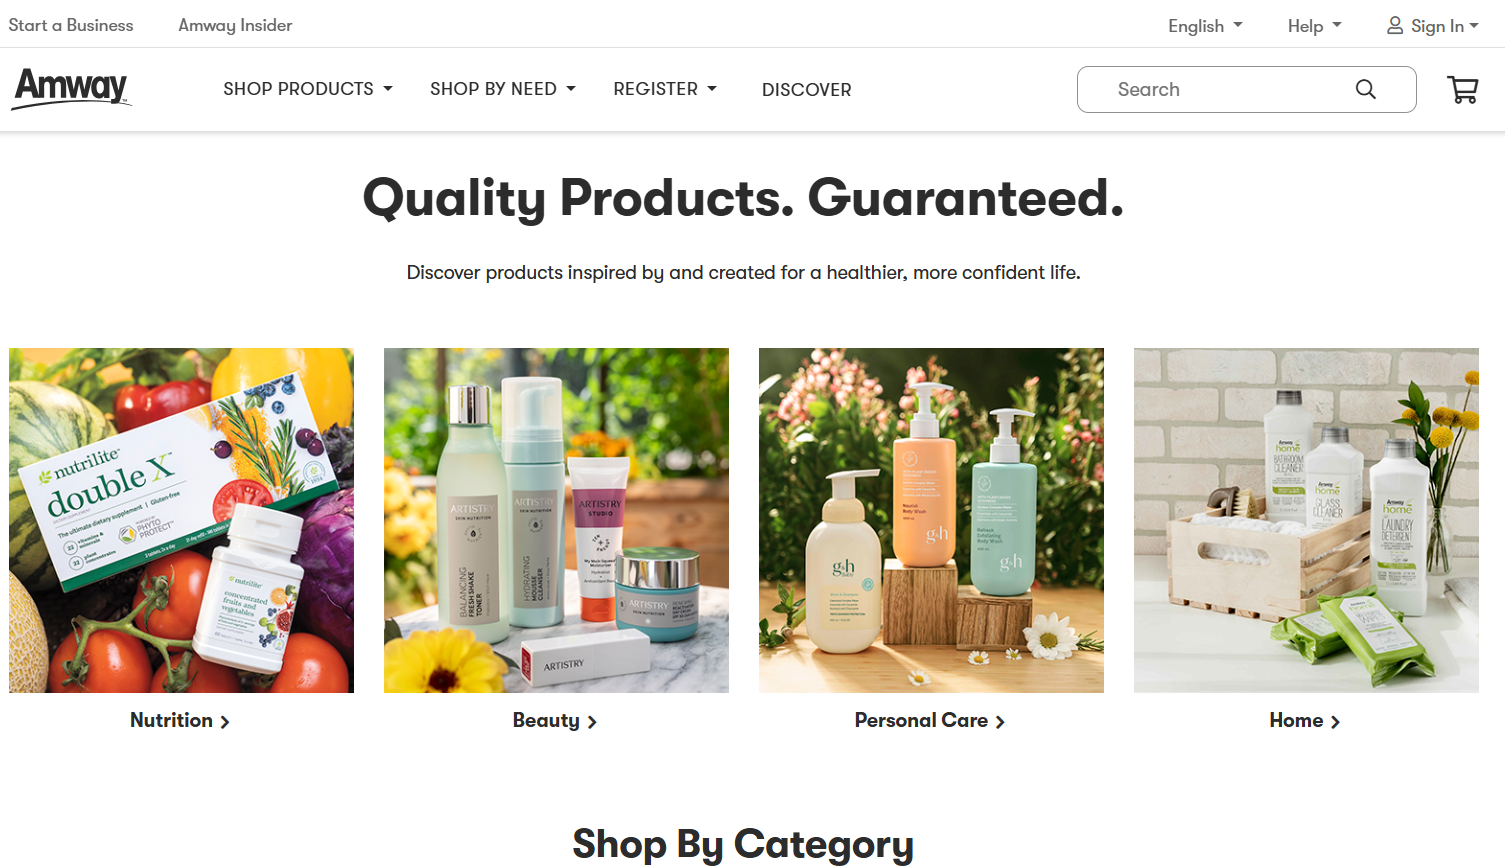Screen dimensions: 1505x868
Task: Expand the Shop Products dropdown
Action: tap(308, 89)
